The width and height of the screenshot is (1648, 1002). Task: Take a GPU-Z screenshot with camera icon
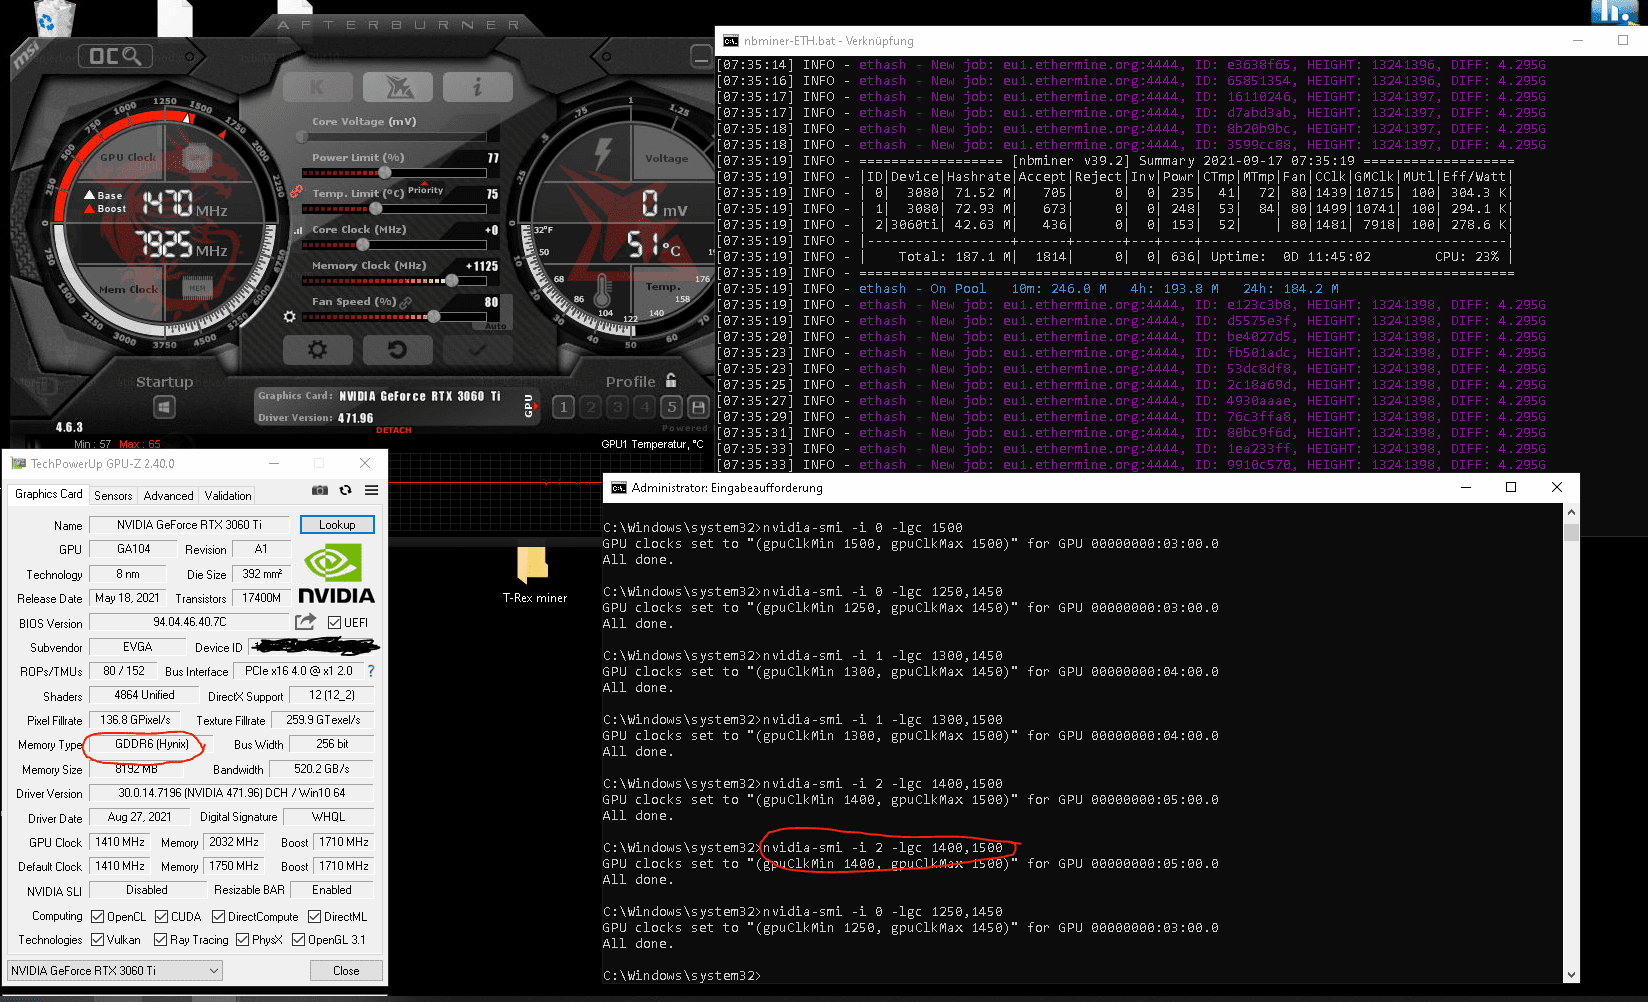[320, 490]
